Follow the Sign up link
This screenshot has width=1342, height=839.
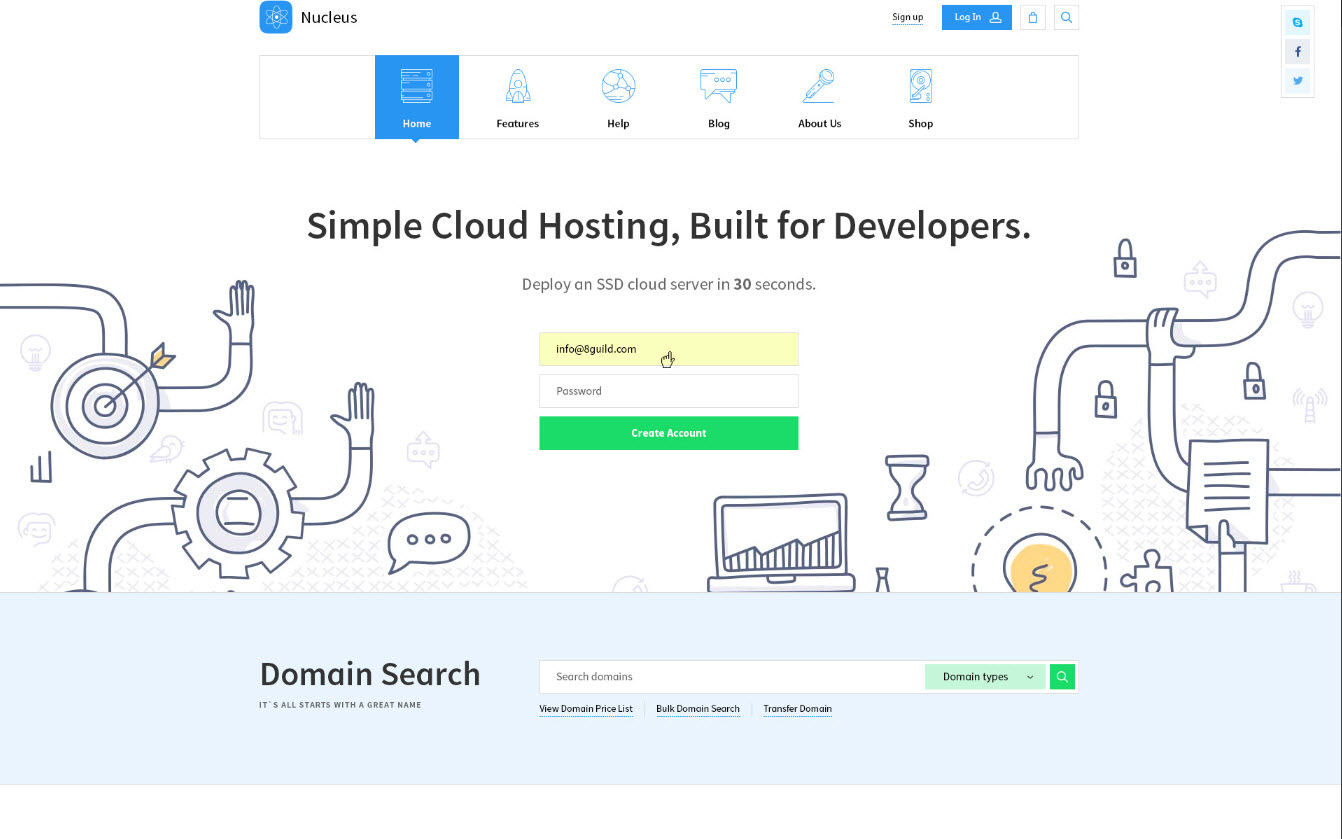907,17
